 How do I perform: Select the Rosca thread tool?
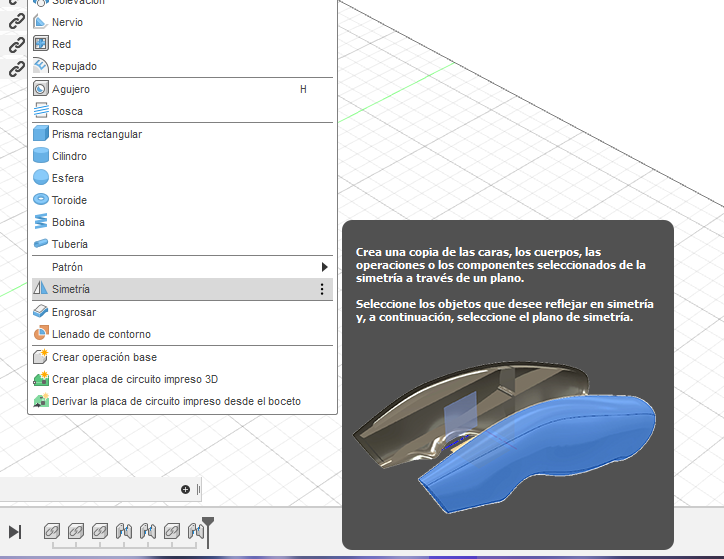(182, 111)
